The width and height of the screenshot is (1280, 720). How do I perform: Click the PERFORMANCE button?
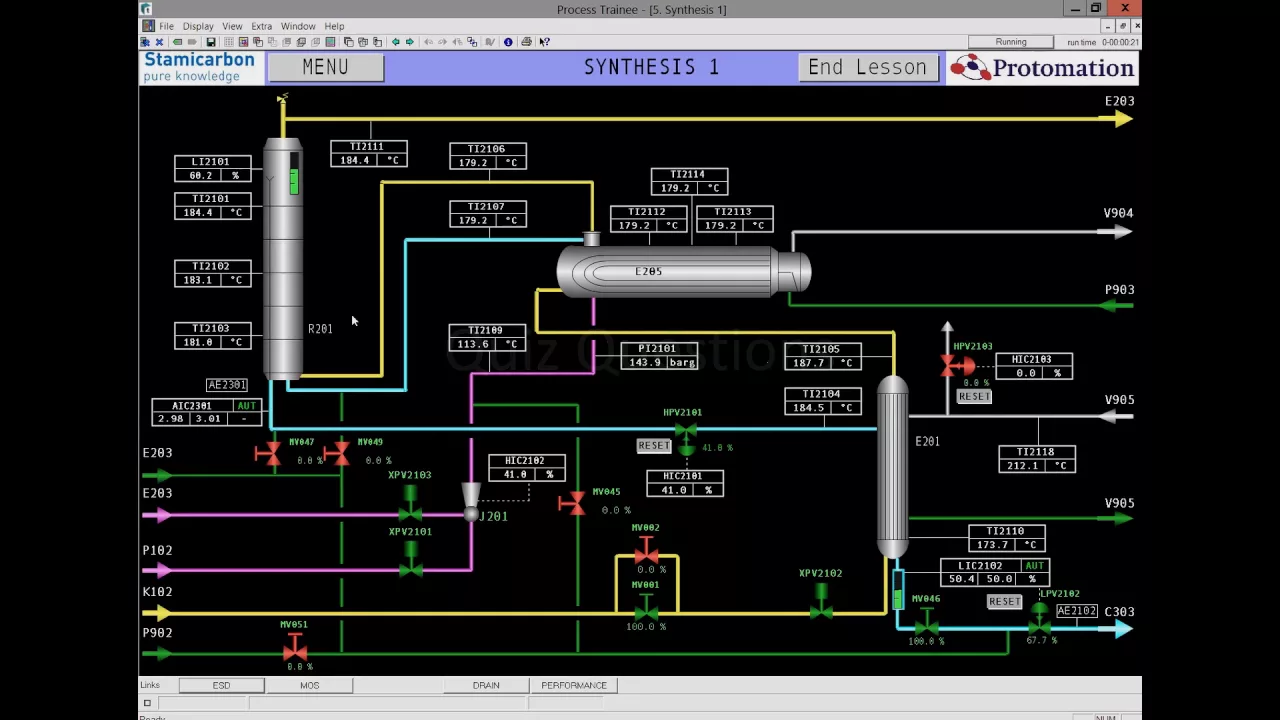(574, 685)
